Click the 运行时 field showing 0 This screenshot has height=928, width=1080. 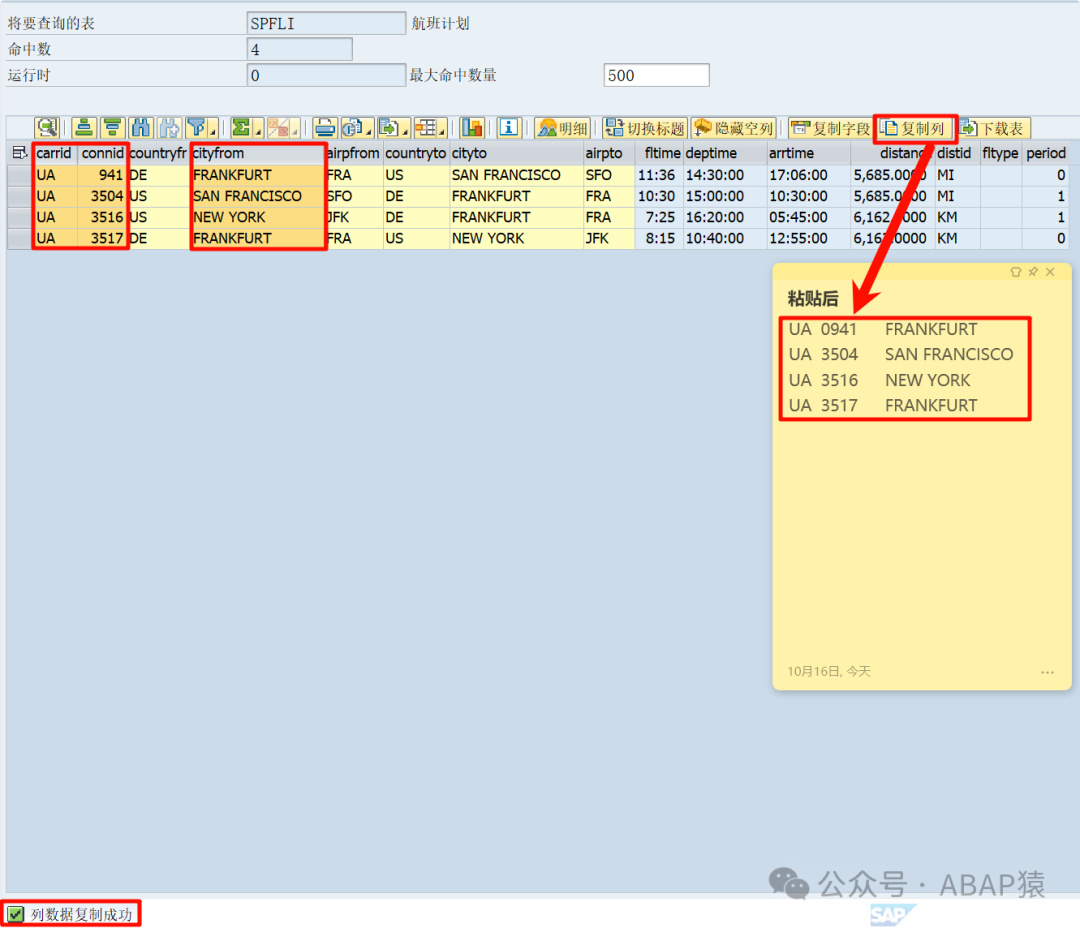tap(326, 76)
